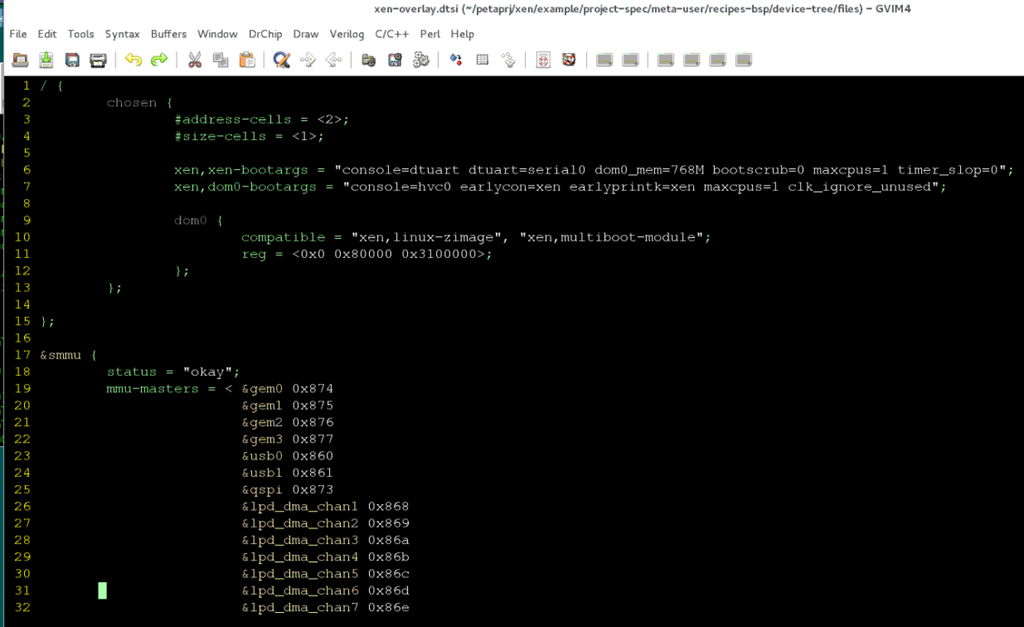Click "xen,xen-bootargs" property name
The height and width of the screenshot is (627, 1024).
[x=240, y=170]
